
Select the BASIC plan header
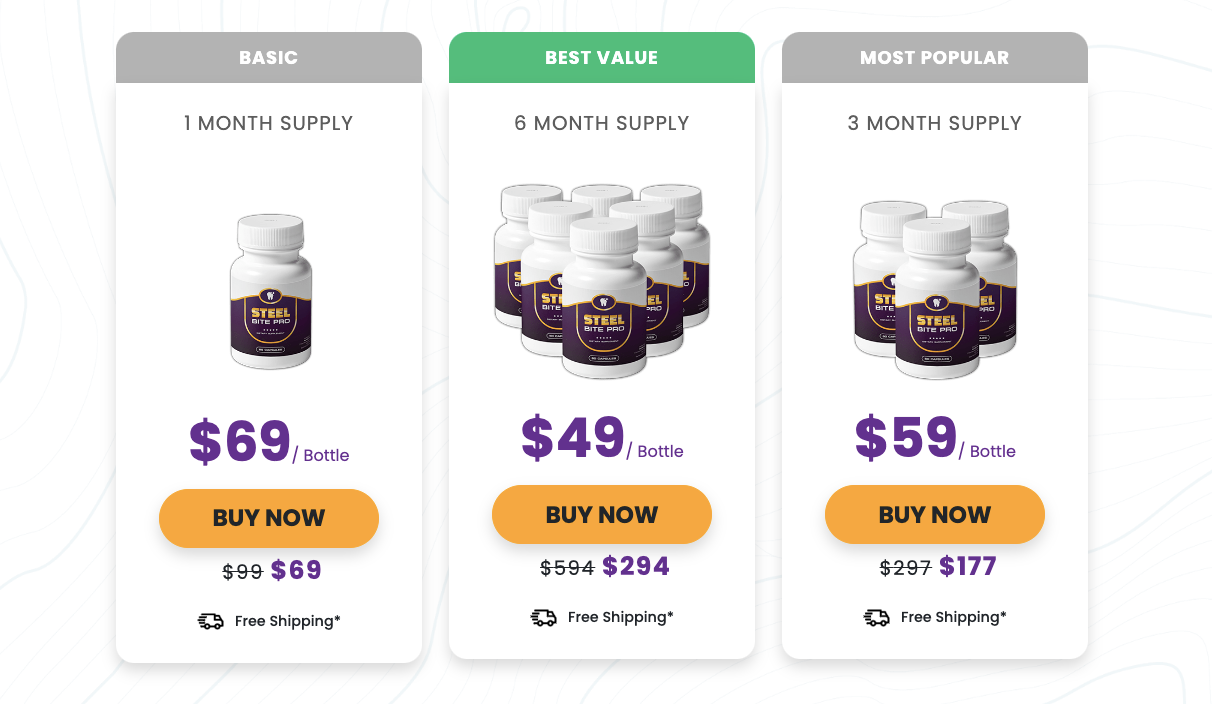click(x=269, y=58)
